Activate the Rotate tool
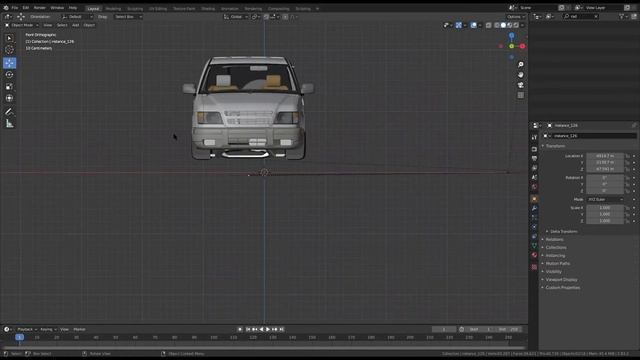 coord(9,75)
